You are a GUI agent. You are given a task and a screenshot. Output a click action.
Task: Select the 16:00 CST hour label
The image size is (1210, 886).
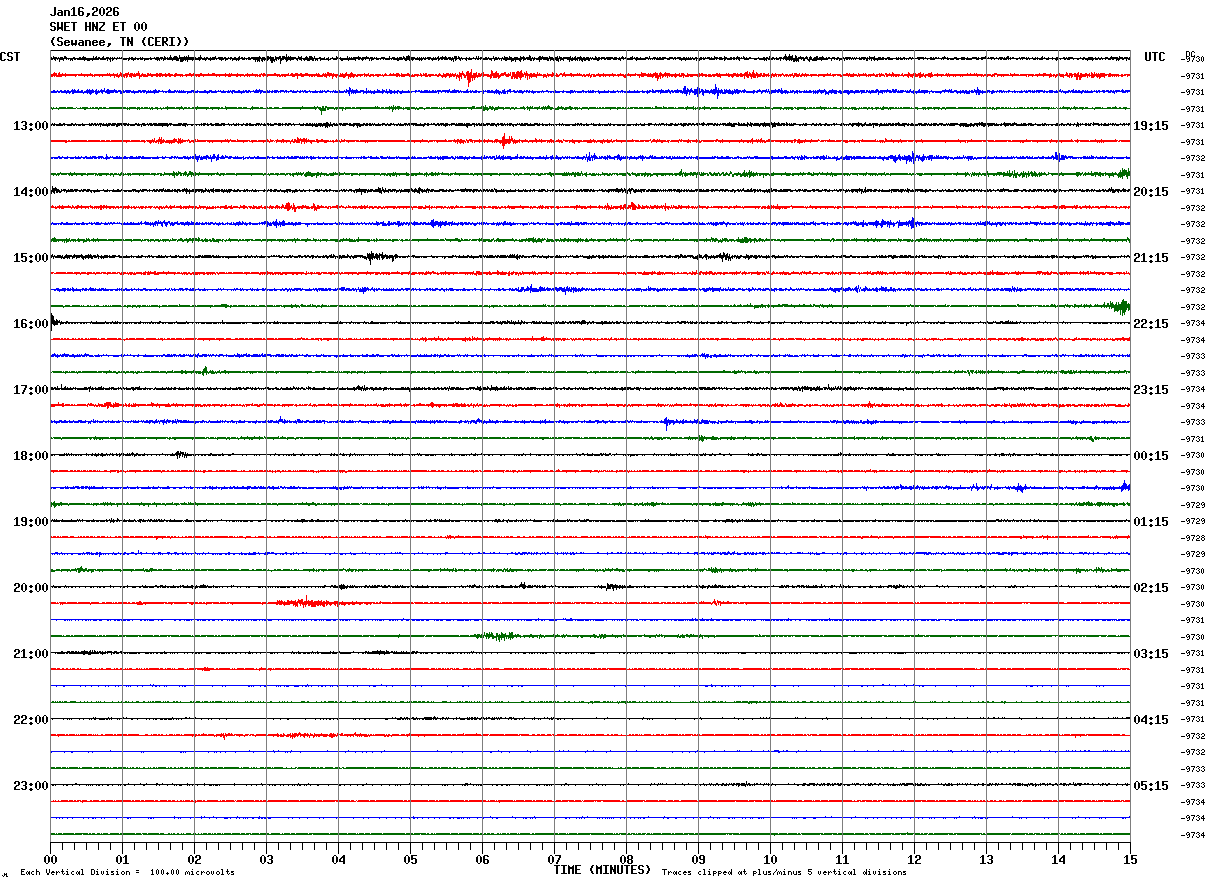31,324
